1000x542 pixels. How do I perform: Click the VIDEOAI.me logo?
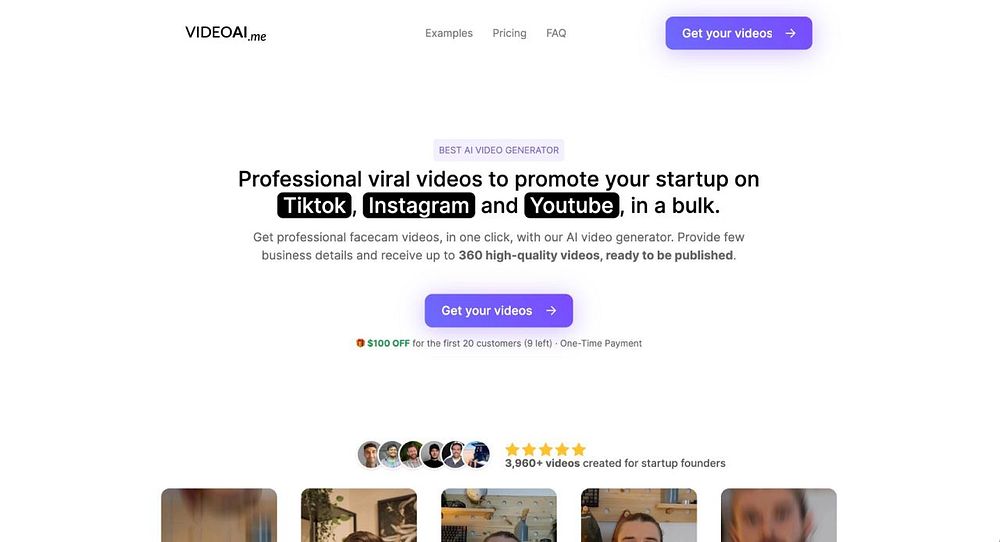[226, 33]
